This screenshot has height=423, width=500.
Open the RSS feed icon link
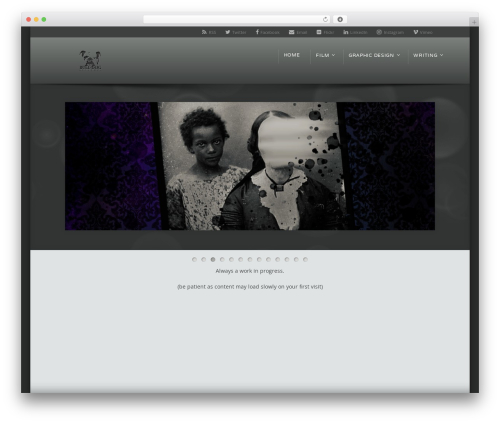click(x=204, y=32)
